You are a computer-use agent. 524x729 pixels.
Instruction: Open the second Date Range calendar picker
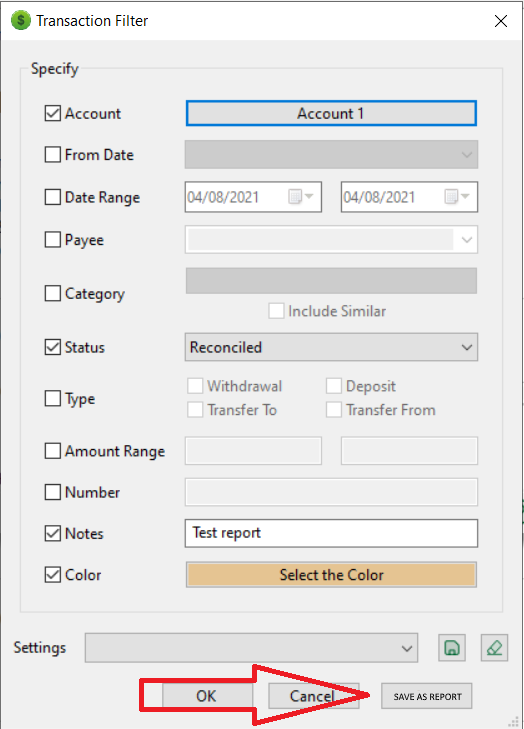pyautogui.click(x=458, y=197)
